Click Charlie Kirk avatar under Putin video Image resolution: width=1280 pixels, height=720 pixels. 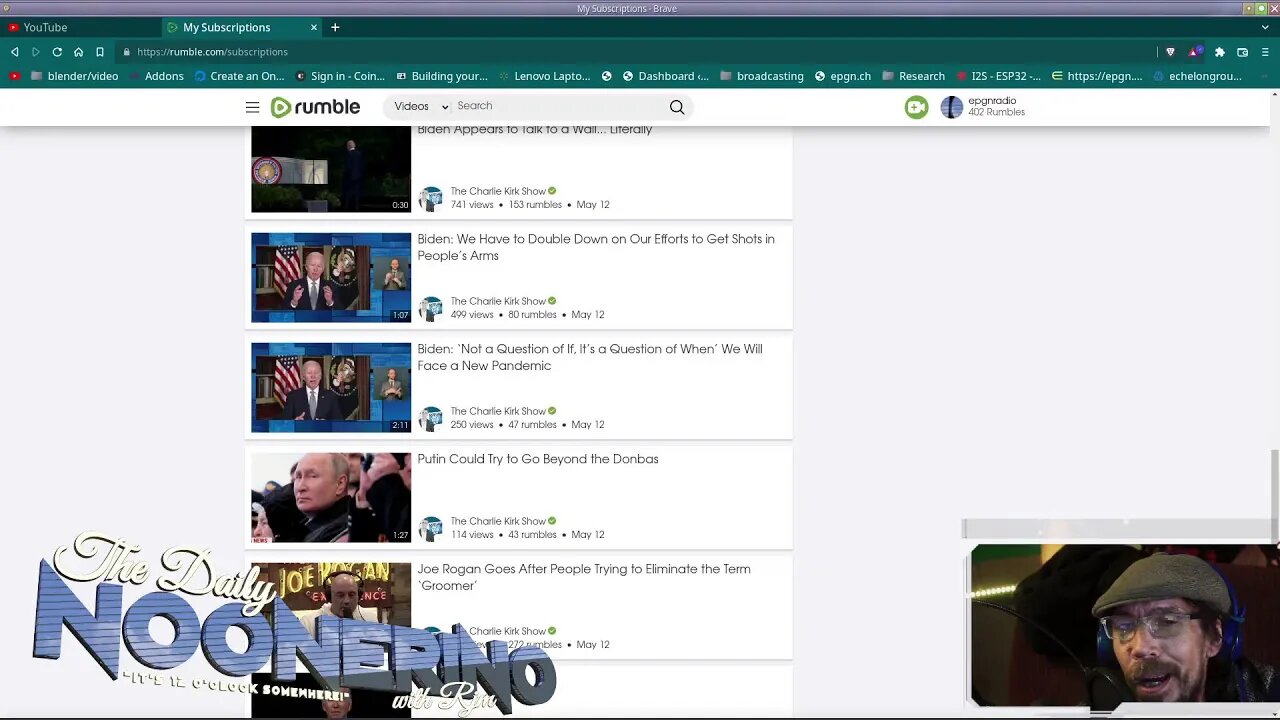tap(430, 528)
